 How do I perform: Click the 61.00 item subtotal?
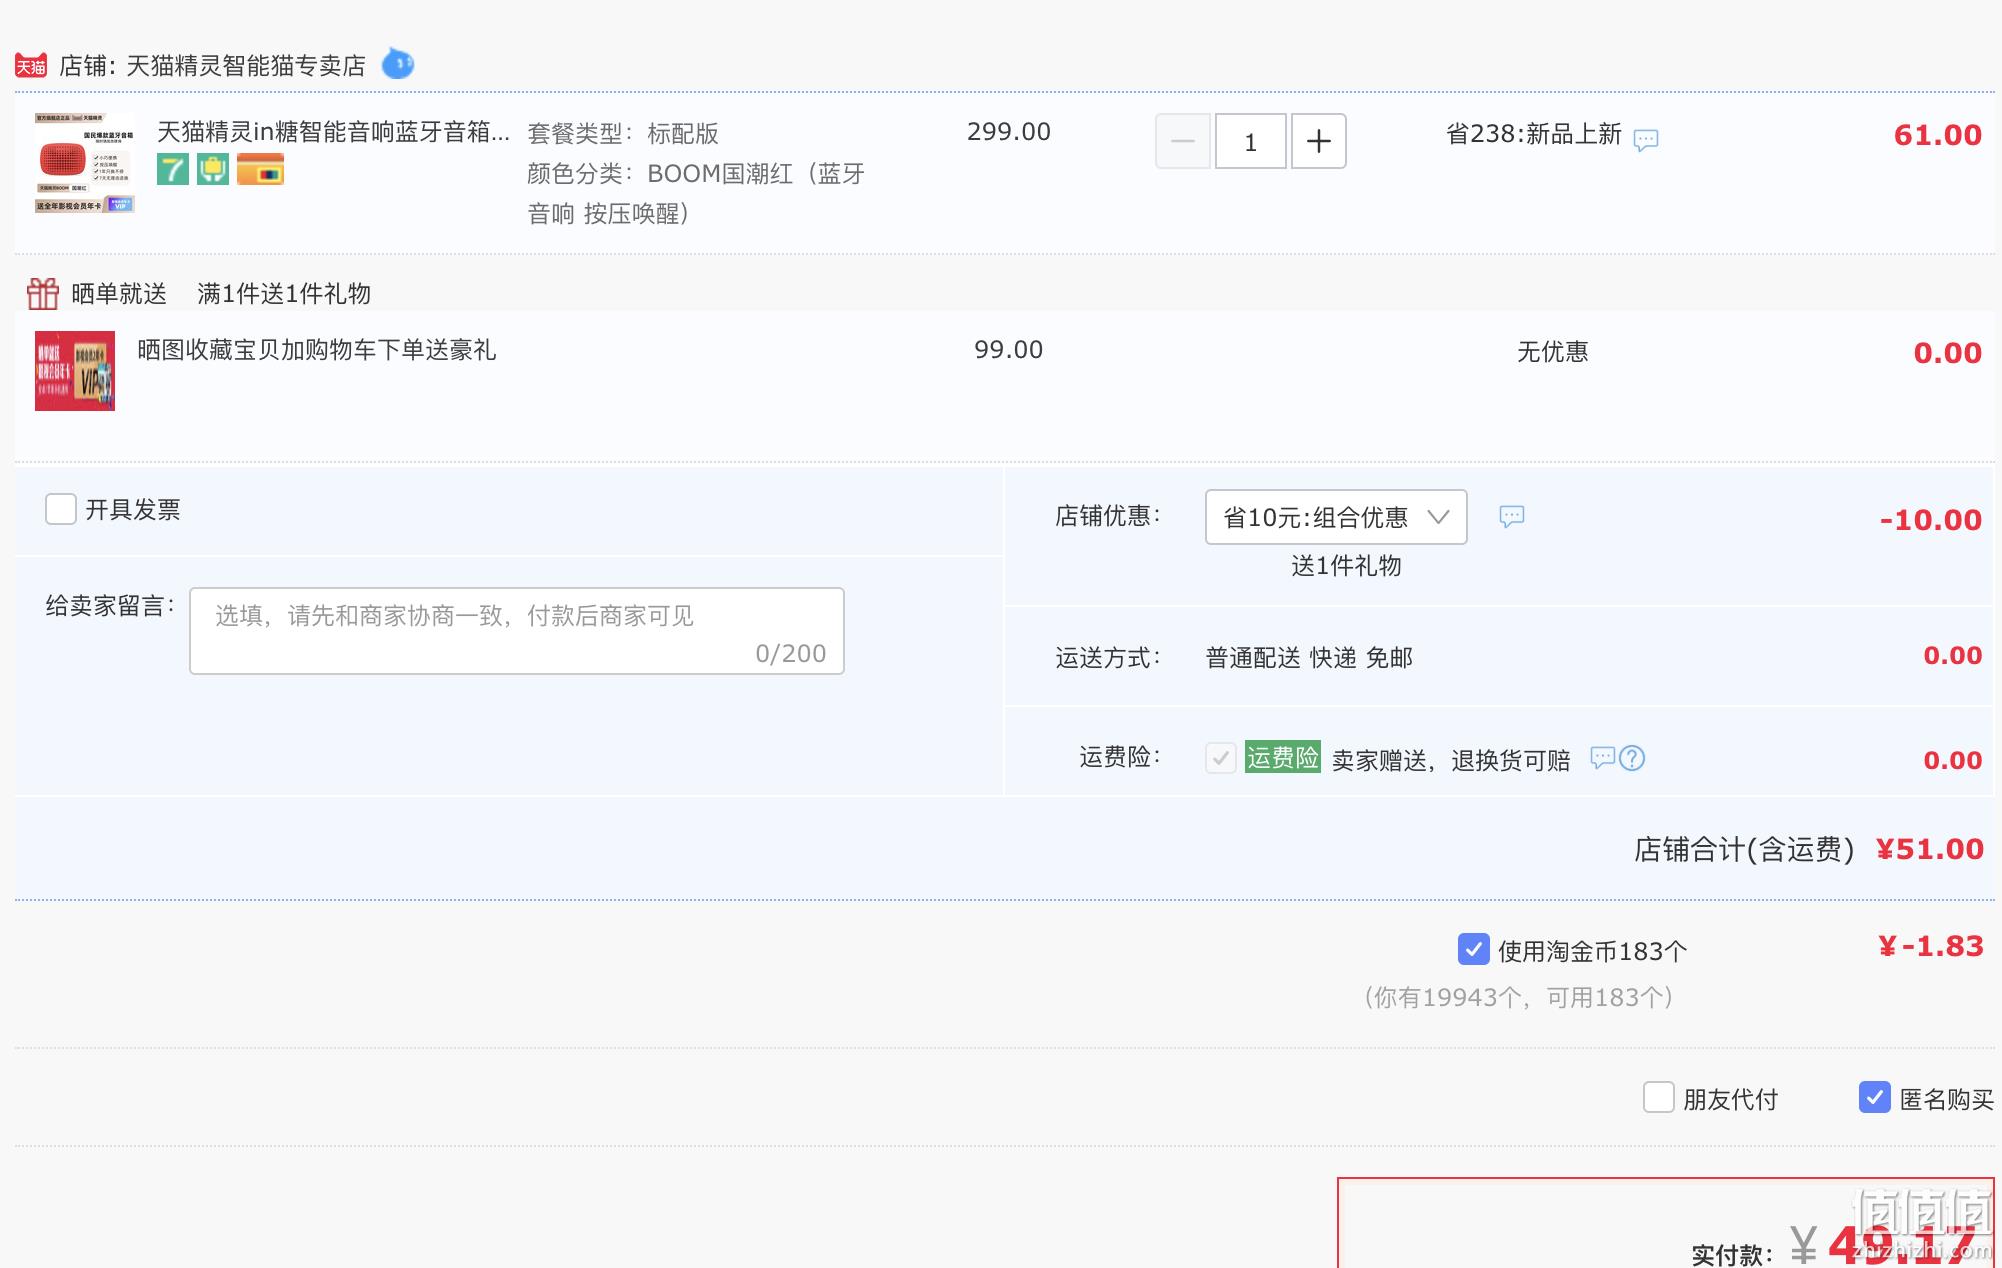1938,135
